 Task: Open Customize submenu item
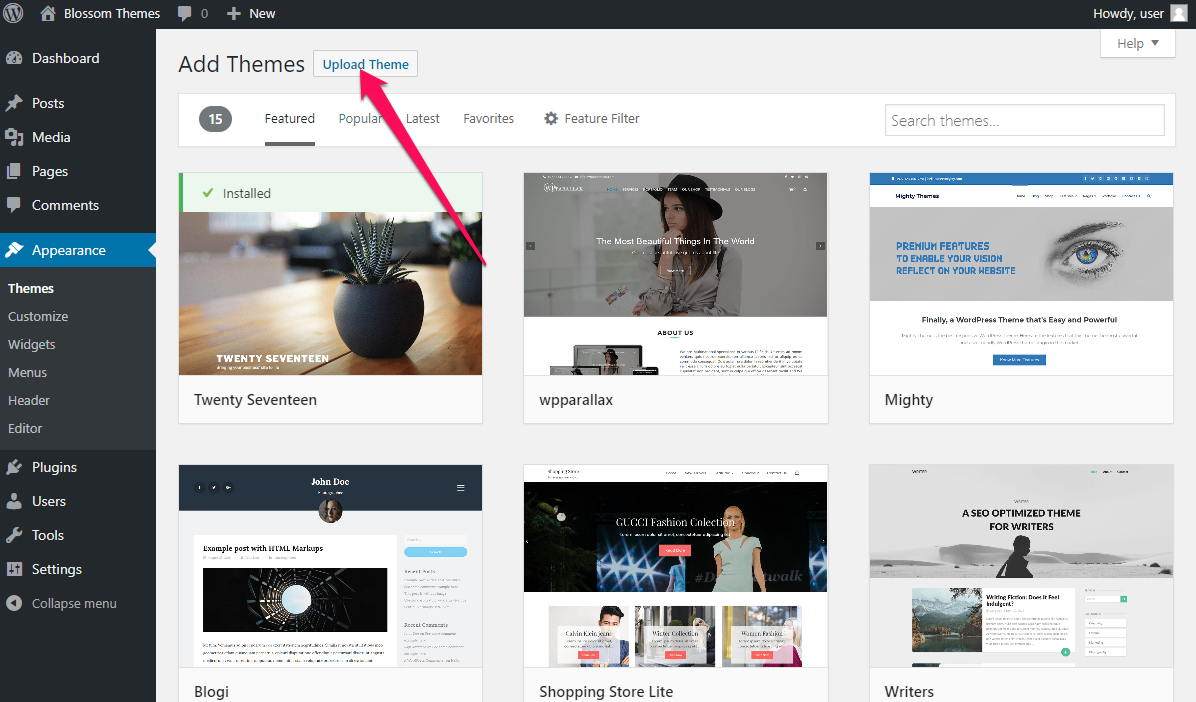(x=38, y=317)
